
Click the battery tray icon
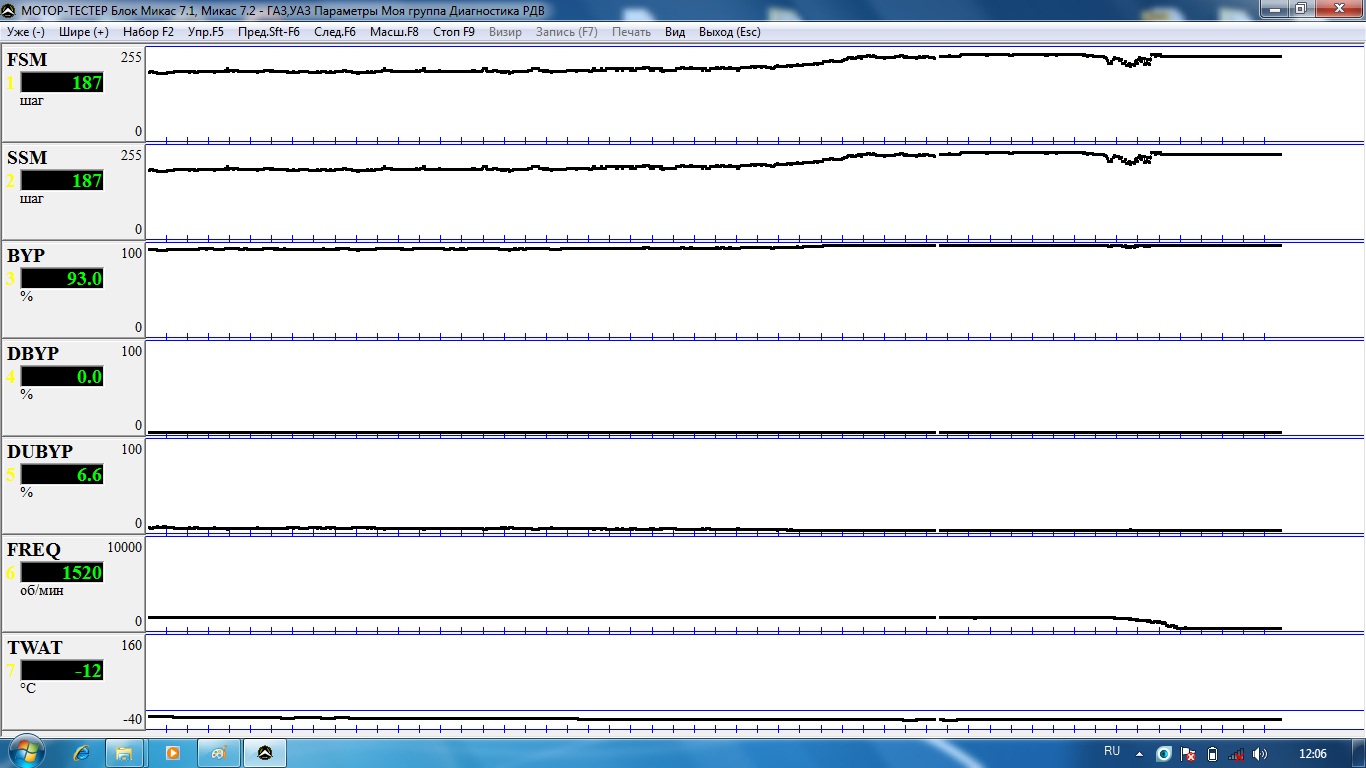(1212, 754)
